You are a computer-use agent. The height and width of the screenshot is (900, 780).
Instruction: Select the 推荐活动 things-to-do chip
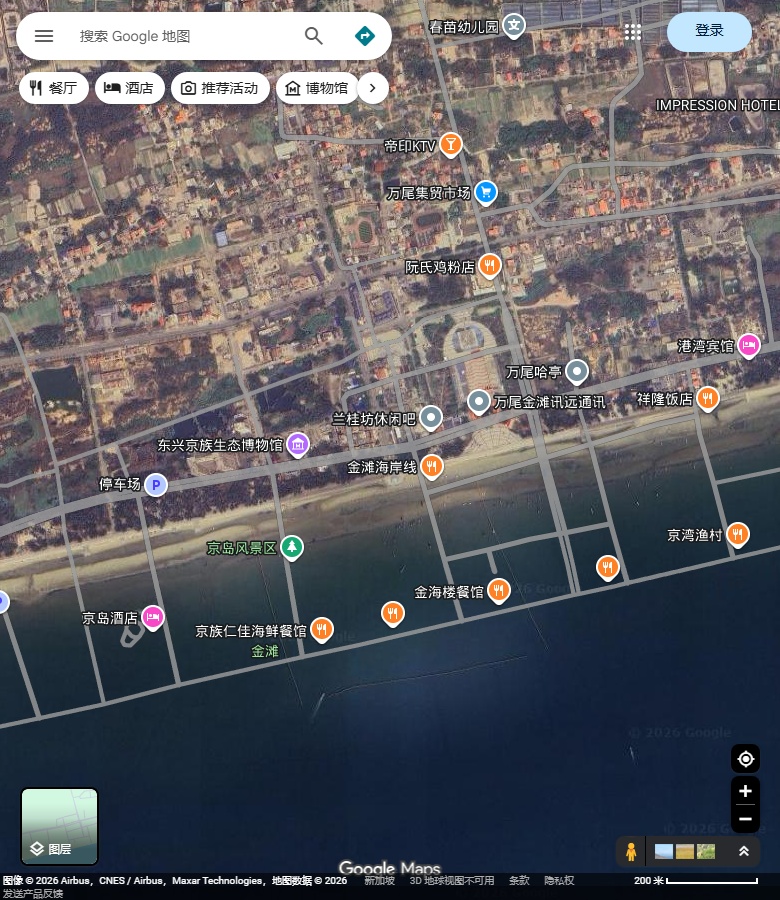[220, 88]
